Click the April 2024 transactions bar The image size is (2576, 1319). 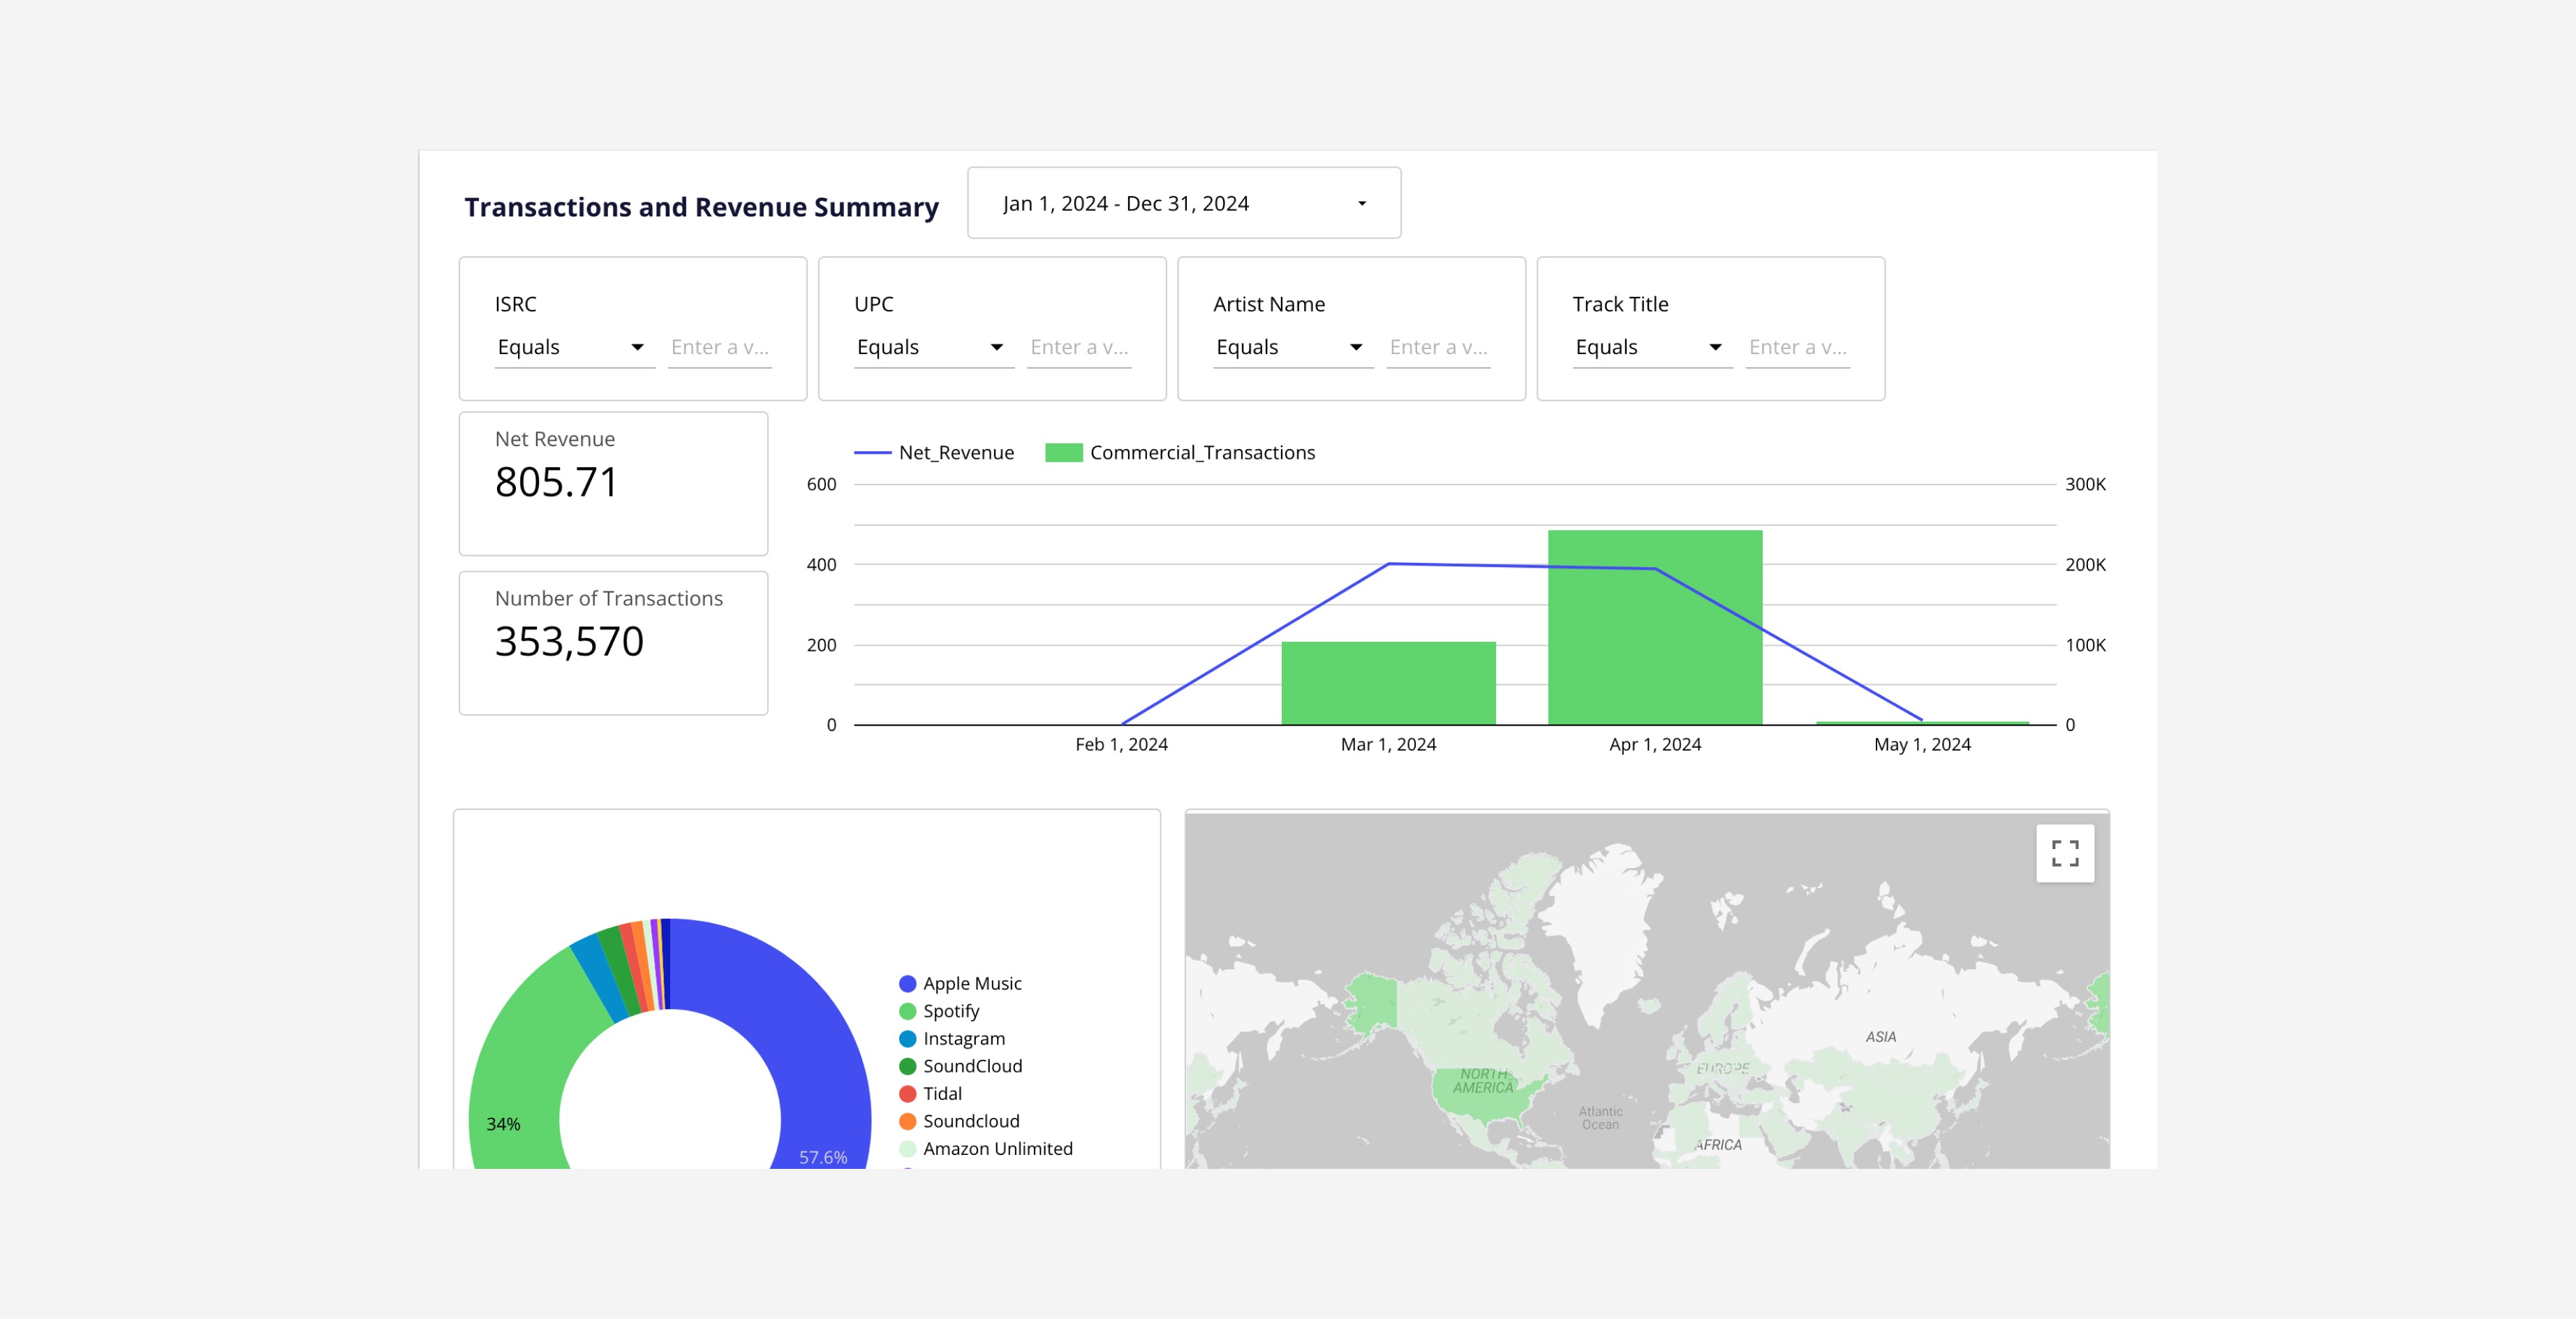(1655, 627)
